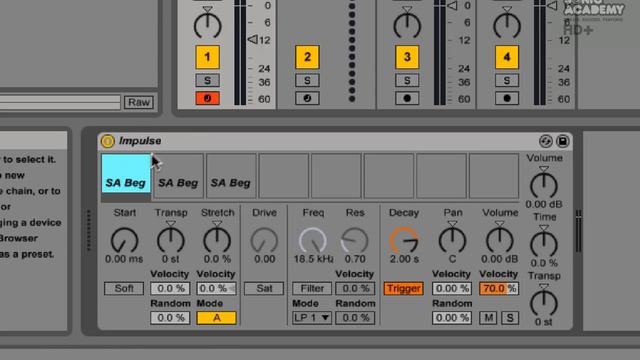Open the filter Mode LP 1 dropdown
Screen dimensions: 640x360
312,318
